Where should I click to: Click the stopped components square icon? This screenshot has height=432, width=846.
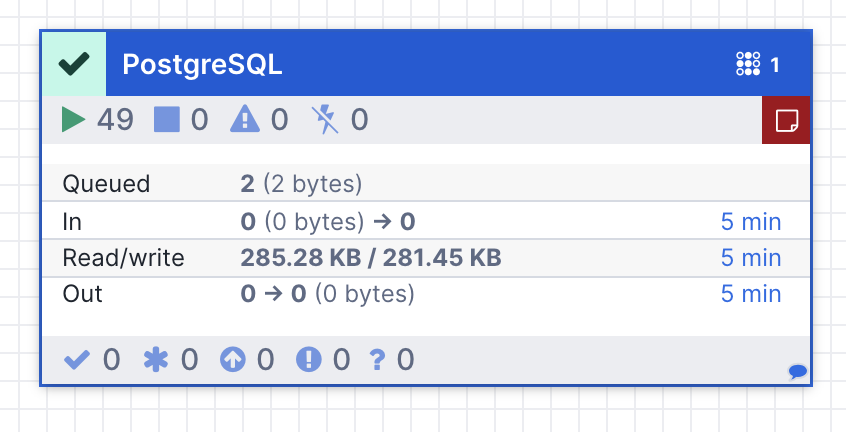[166, 120]
